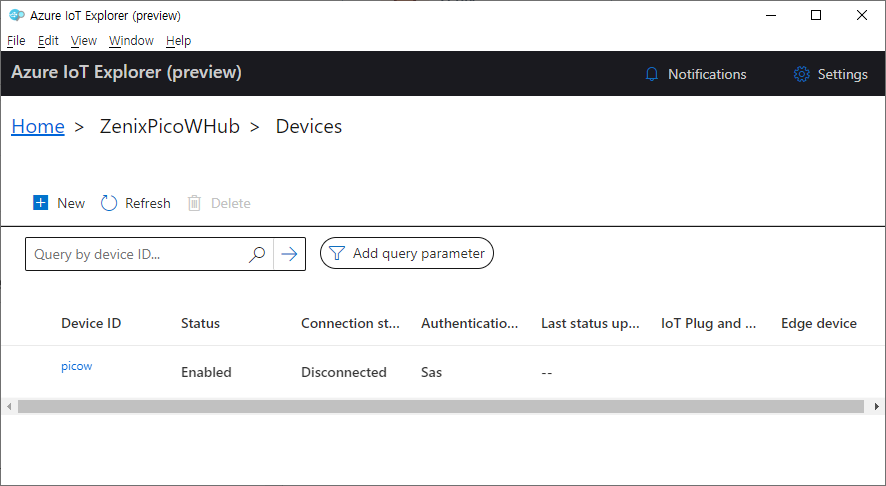
Task: Open the picow device link
Action: (x=77, y=366)
